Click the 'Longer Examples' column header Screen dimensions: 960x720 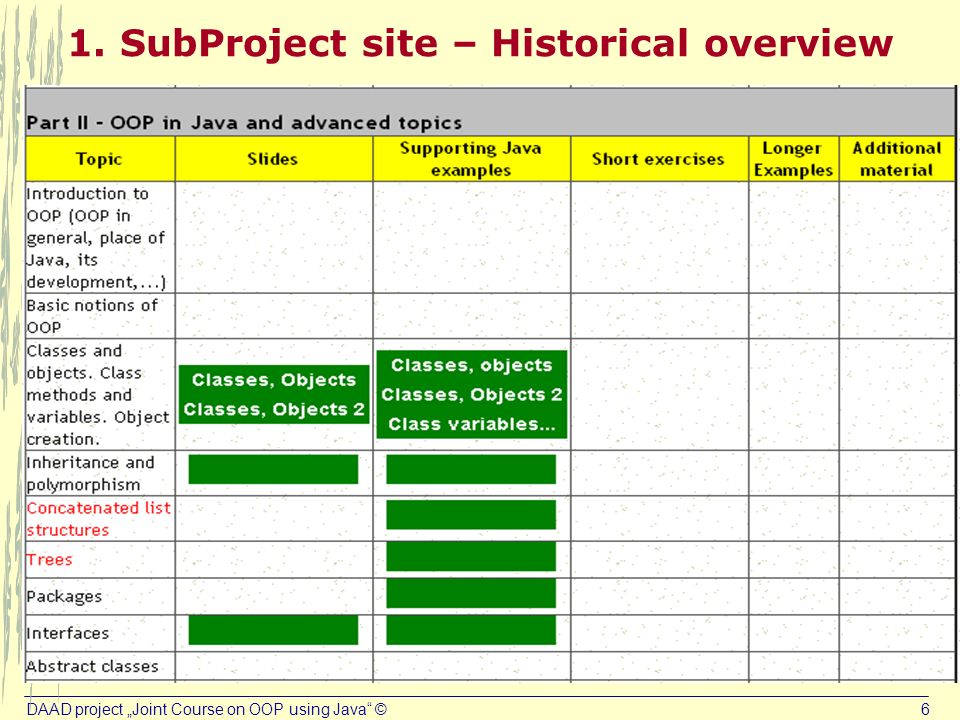pyautogui.click(x=793, y=159)
